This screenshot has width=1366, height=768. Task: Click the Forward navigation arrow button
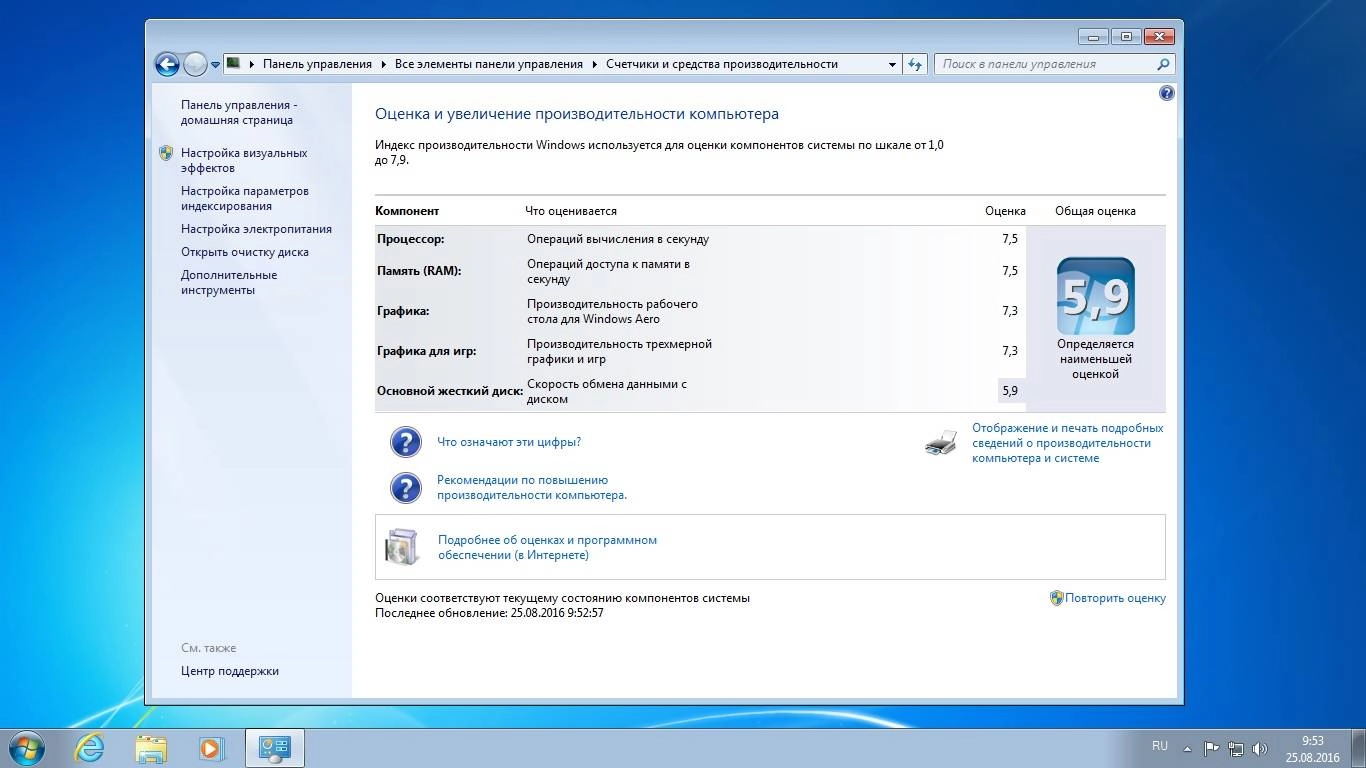coord(195,64)
